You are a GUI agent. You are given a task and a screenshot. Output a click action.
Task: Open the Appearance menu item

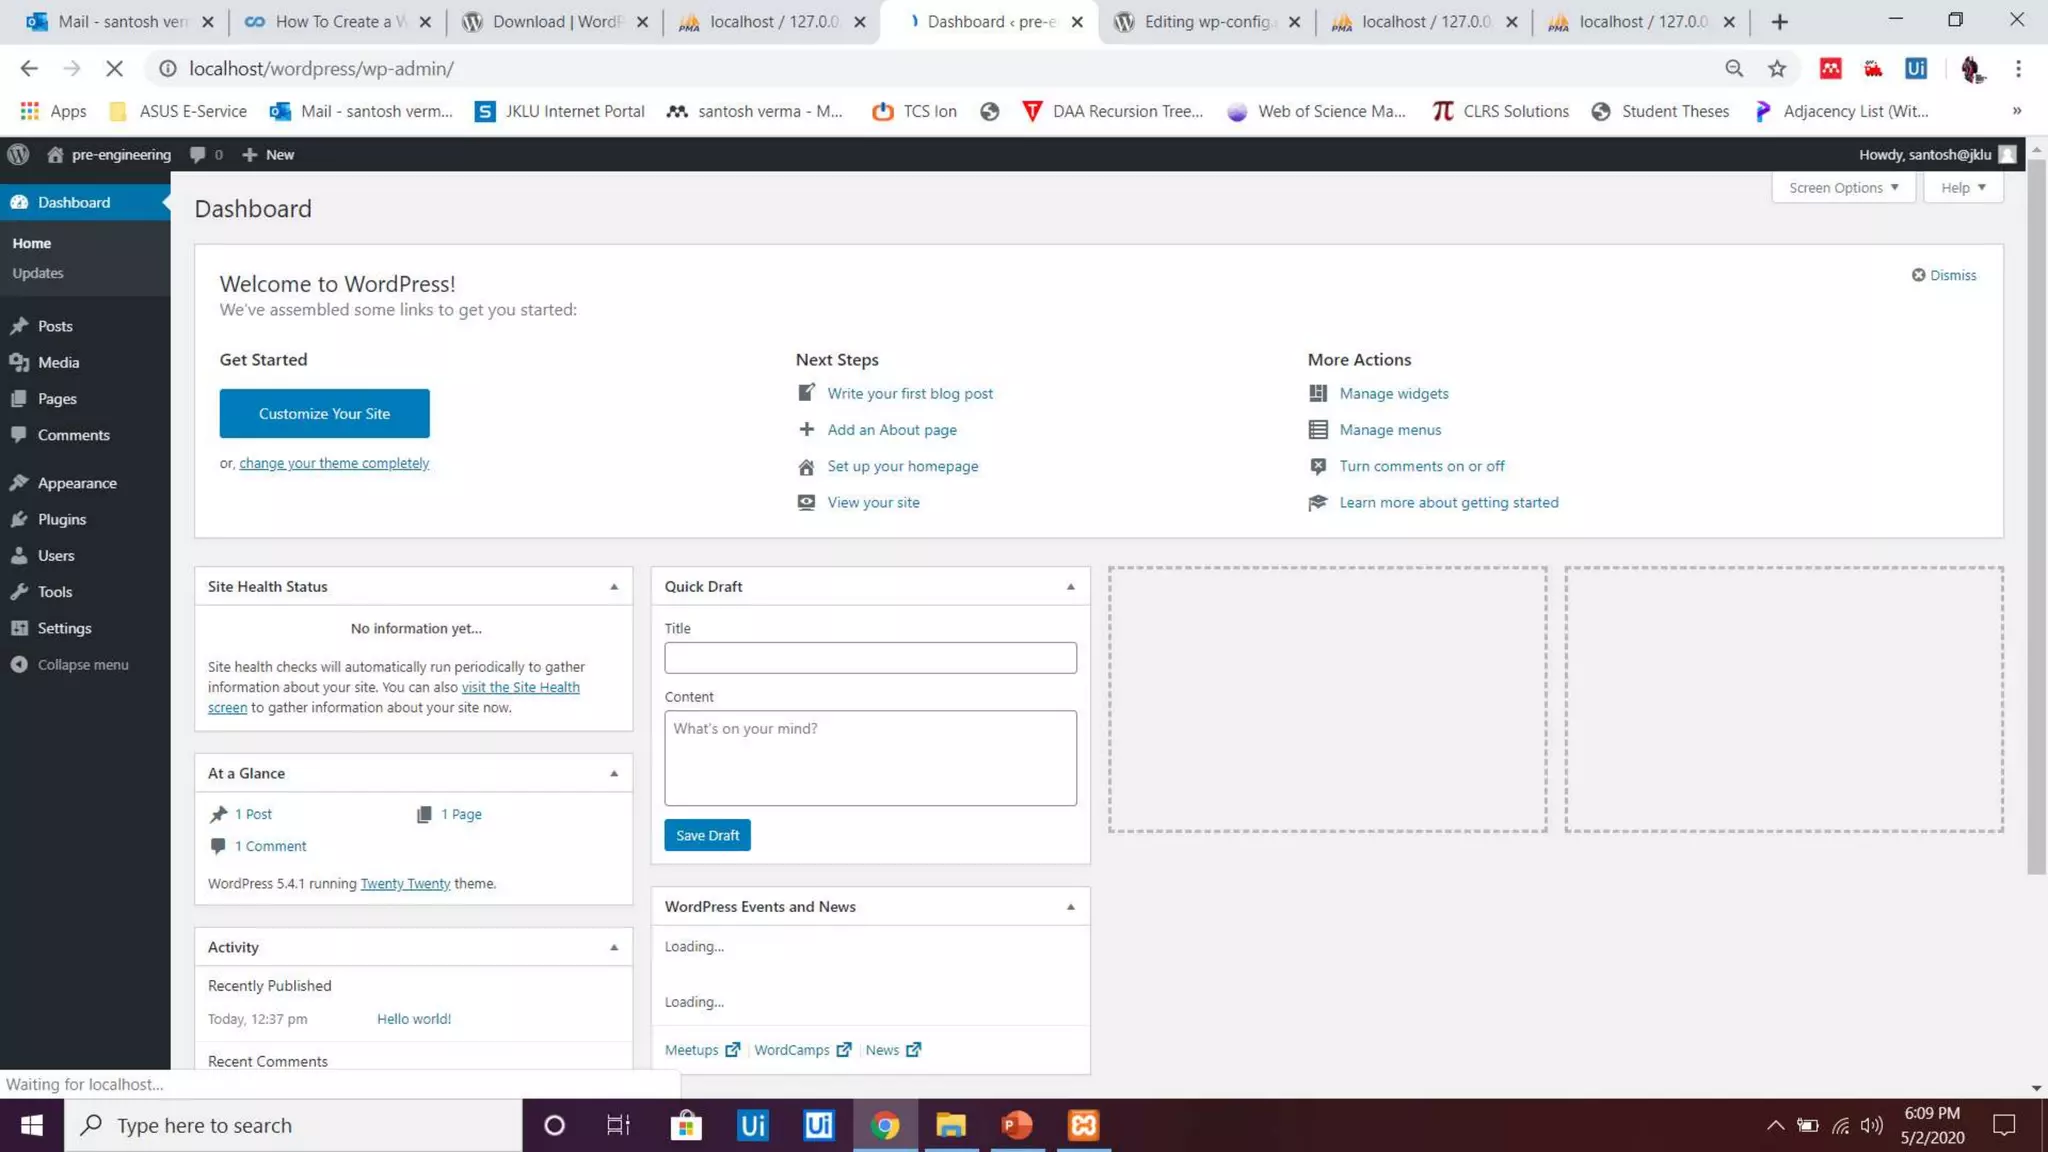point(76,483)
